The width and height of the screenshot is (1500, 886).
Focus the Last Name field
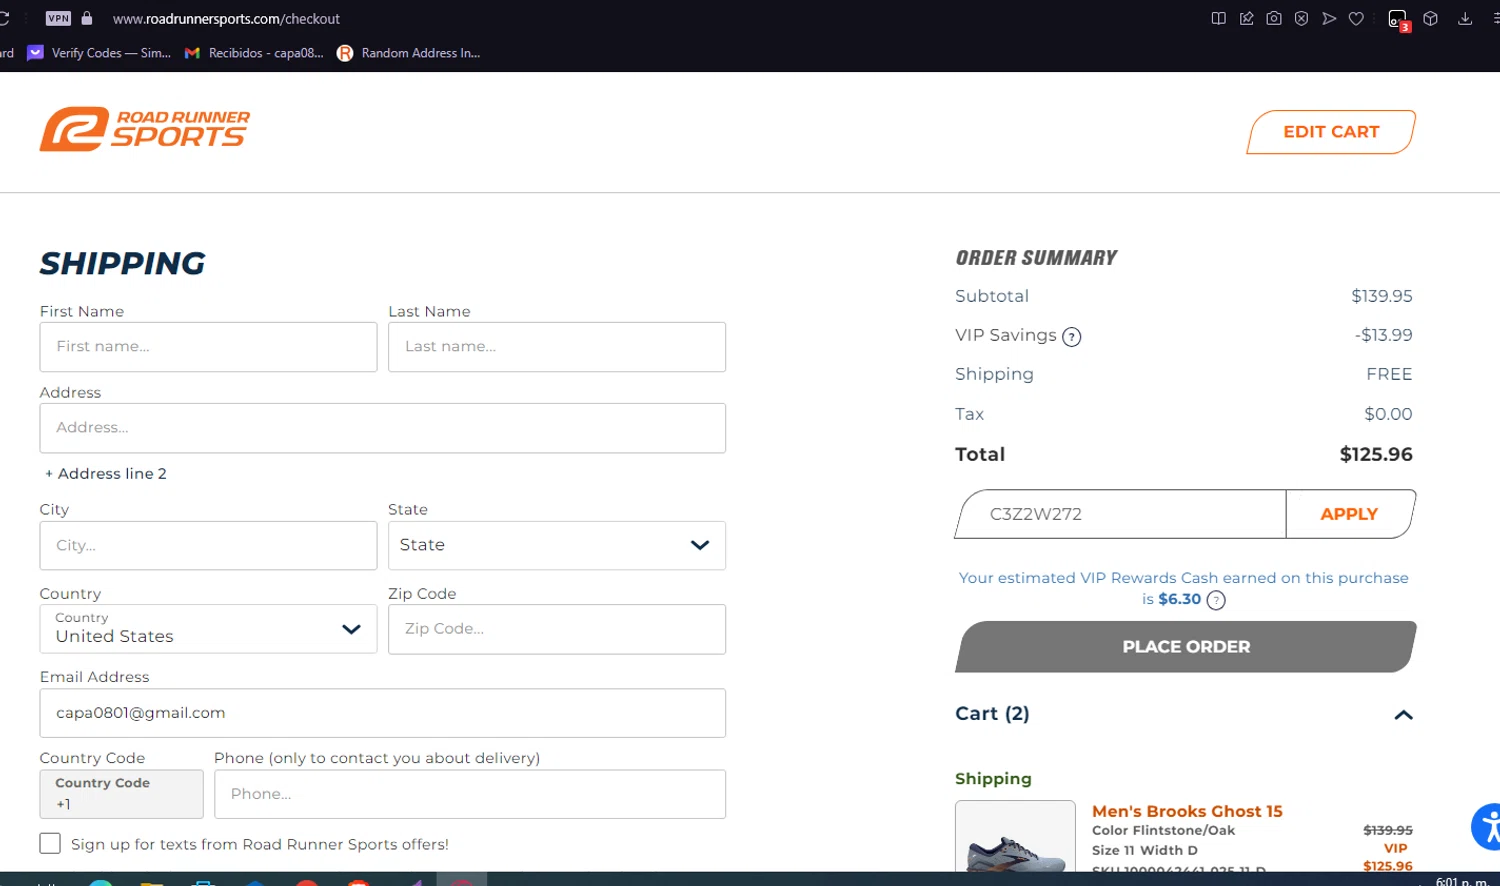click(x=557, y=347)
